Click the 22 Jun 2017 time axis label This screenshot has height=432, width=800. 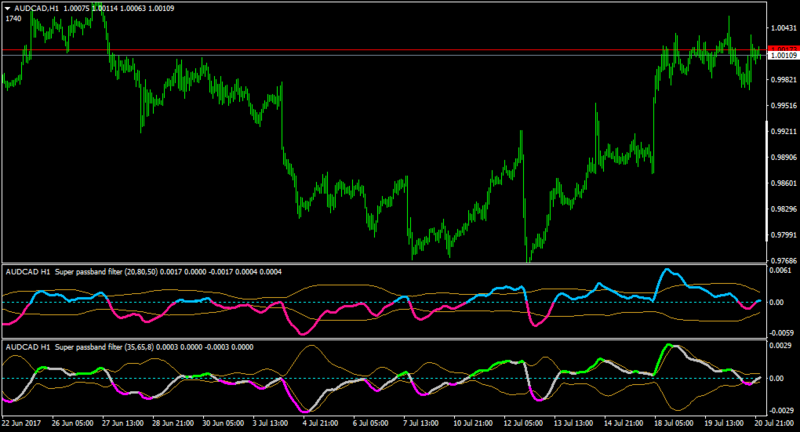coord(21,423)
